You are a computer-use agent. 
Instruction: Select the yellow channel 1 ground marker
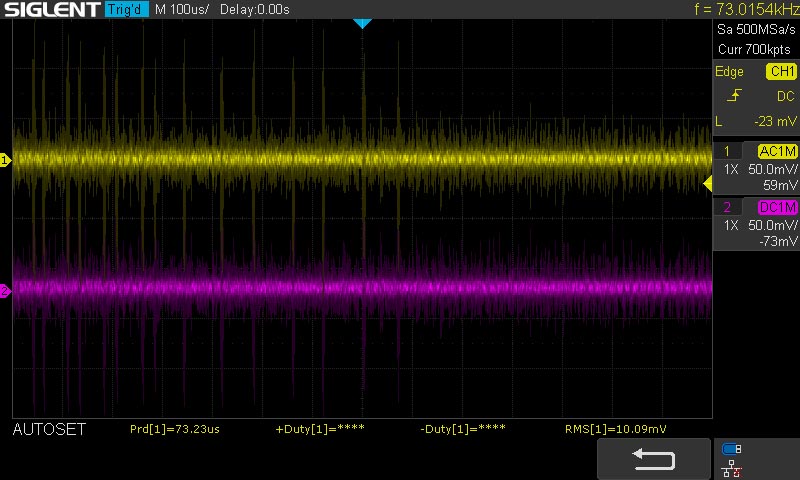5,160
